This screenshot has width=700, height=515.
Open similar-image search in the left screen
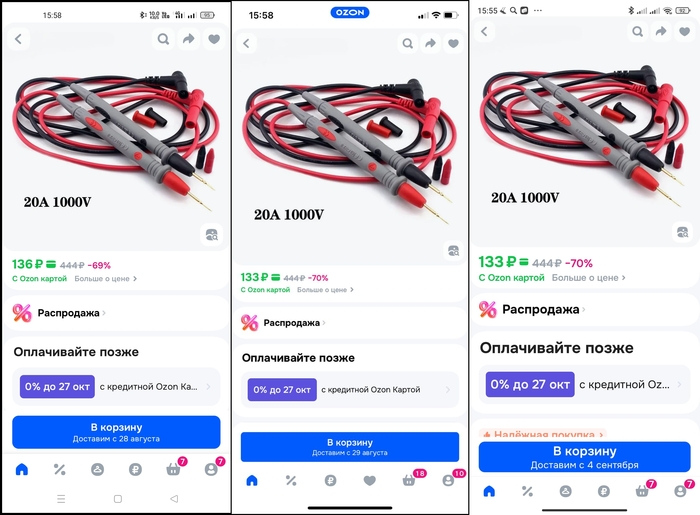click(211, 234)
